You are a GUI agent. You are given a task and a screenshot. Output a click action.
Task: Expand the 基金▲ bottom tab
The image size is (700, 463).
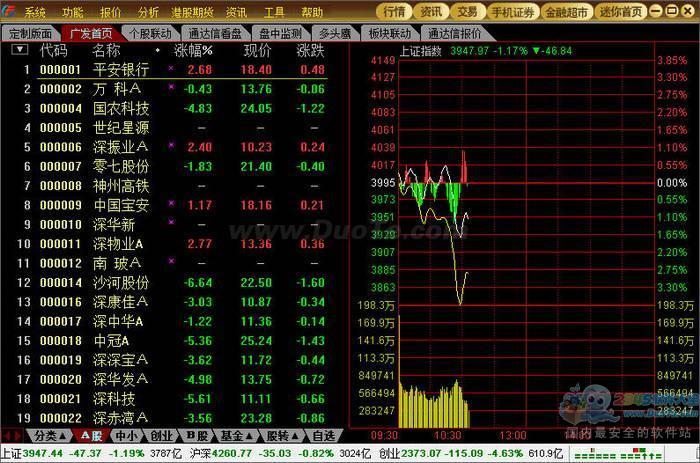pyautogui.click(x=237, y=436)
